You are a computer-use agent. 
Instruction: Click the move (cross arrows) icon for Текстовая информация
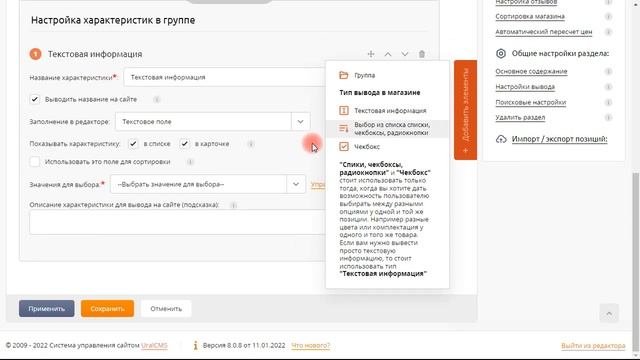tap(371, 54)
